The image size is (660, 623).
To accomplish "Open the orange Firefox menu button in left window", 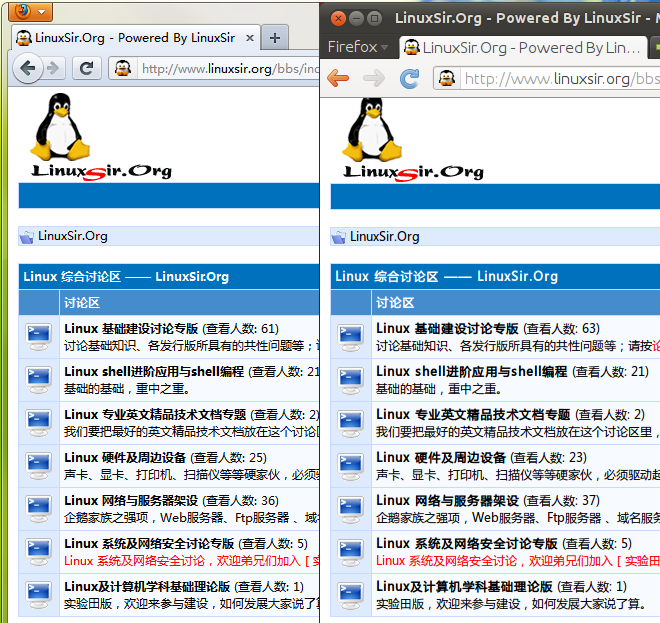I will [30, 11].
